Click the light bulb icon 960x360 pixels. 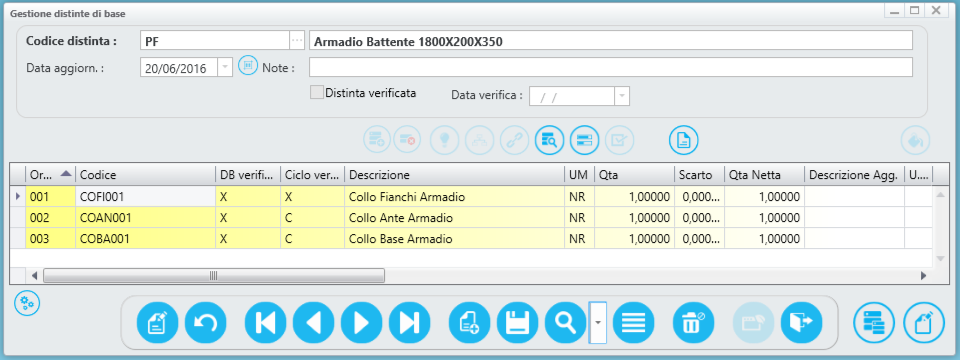coord(445,140)
